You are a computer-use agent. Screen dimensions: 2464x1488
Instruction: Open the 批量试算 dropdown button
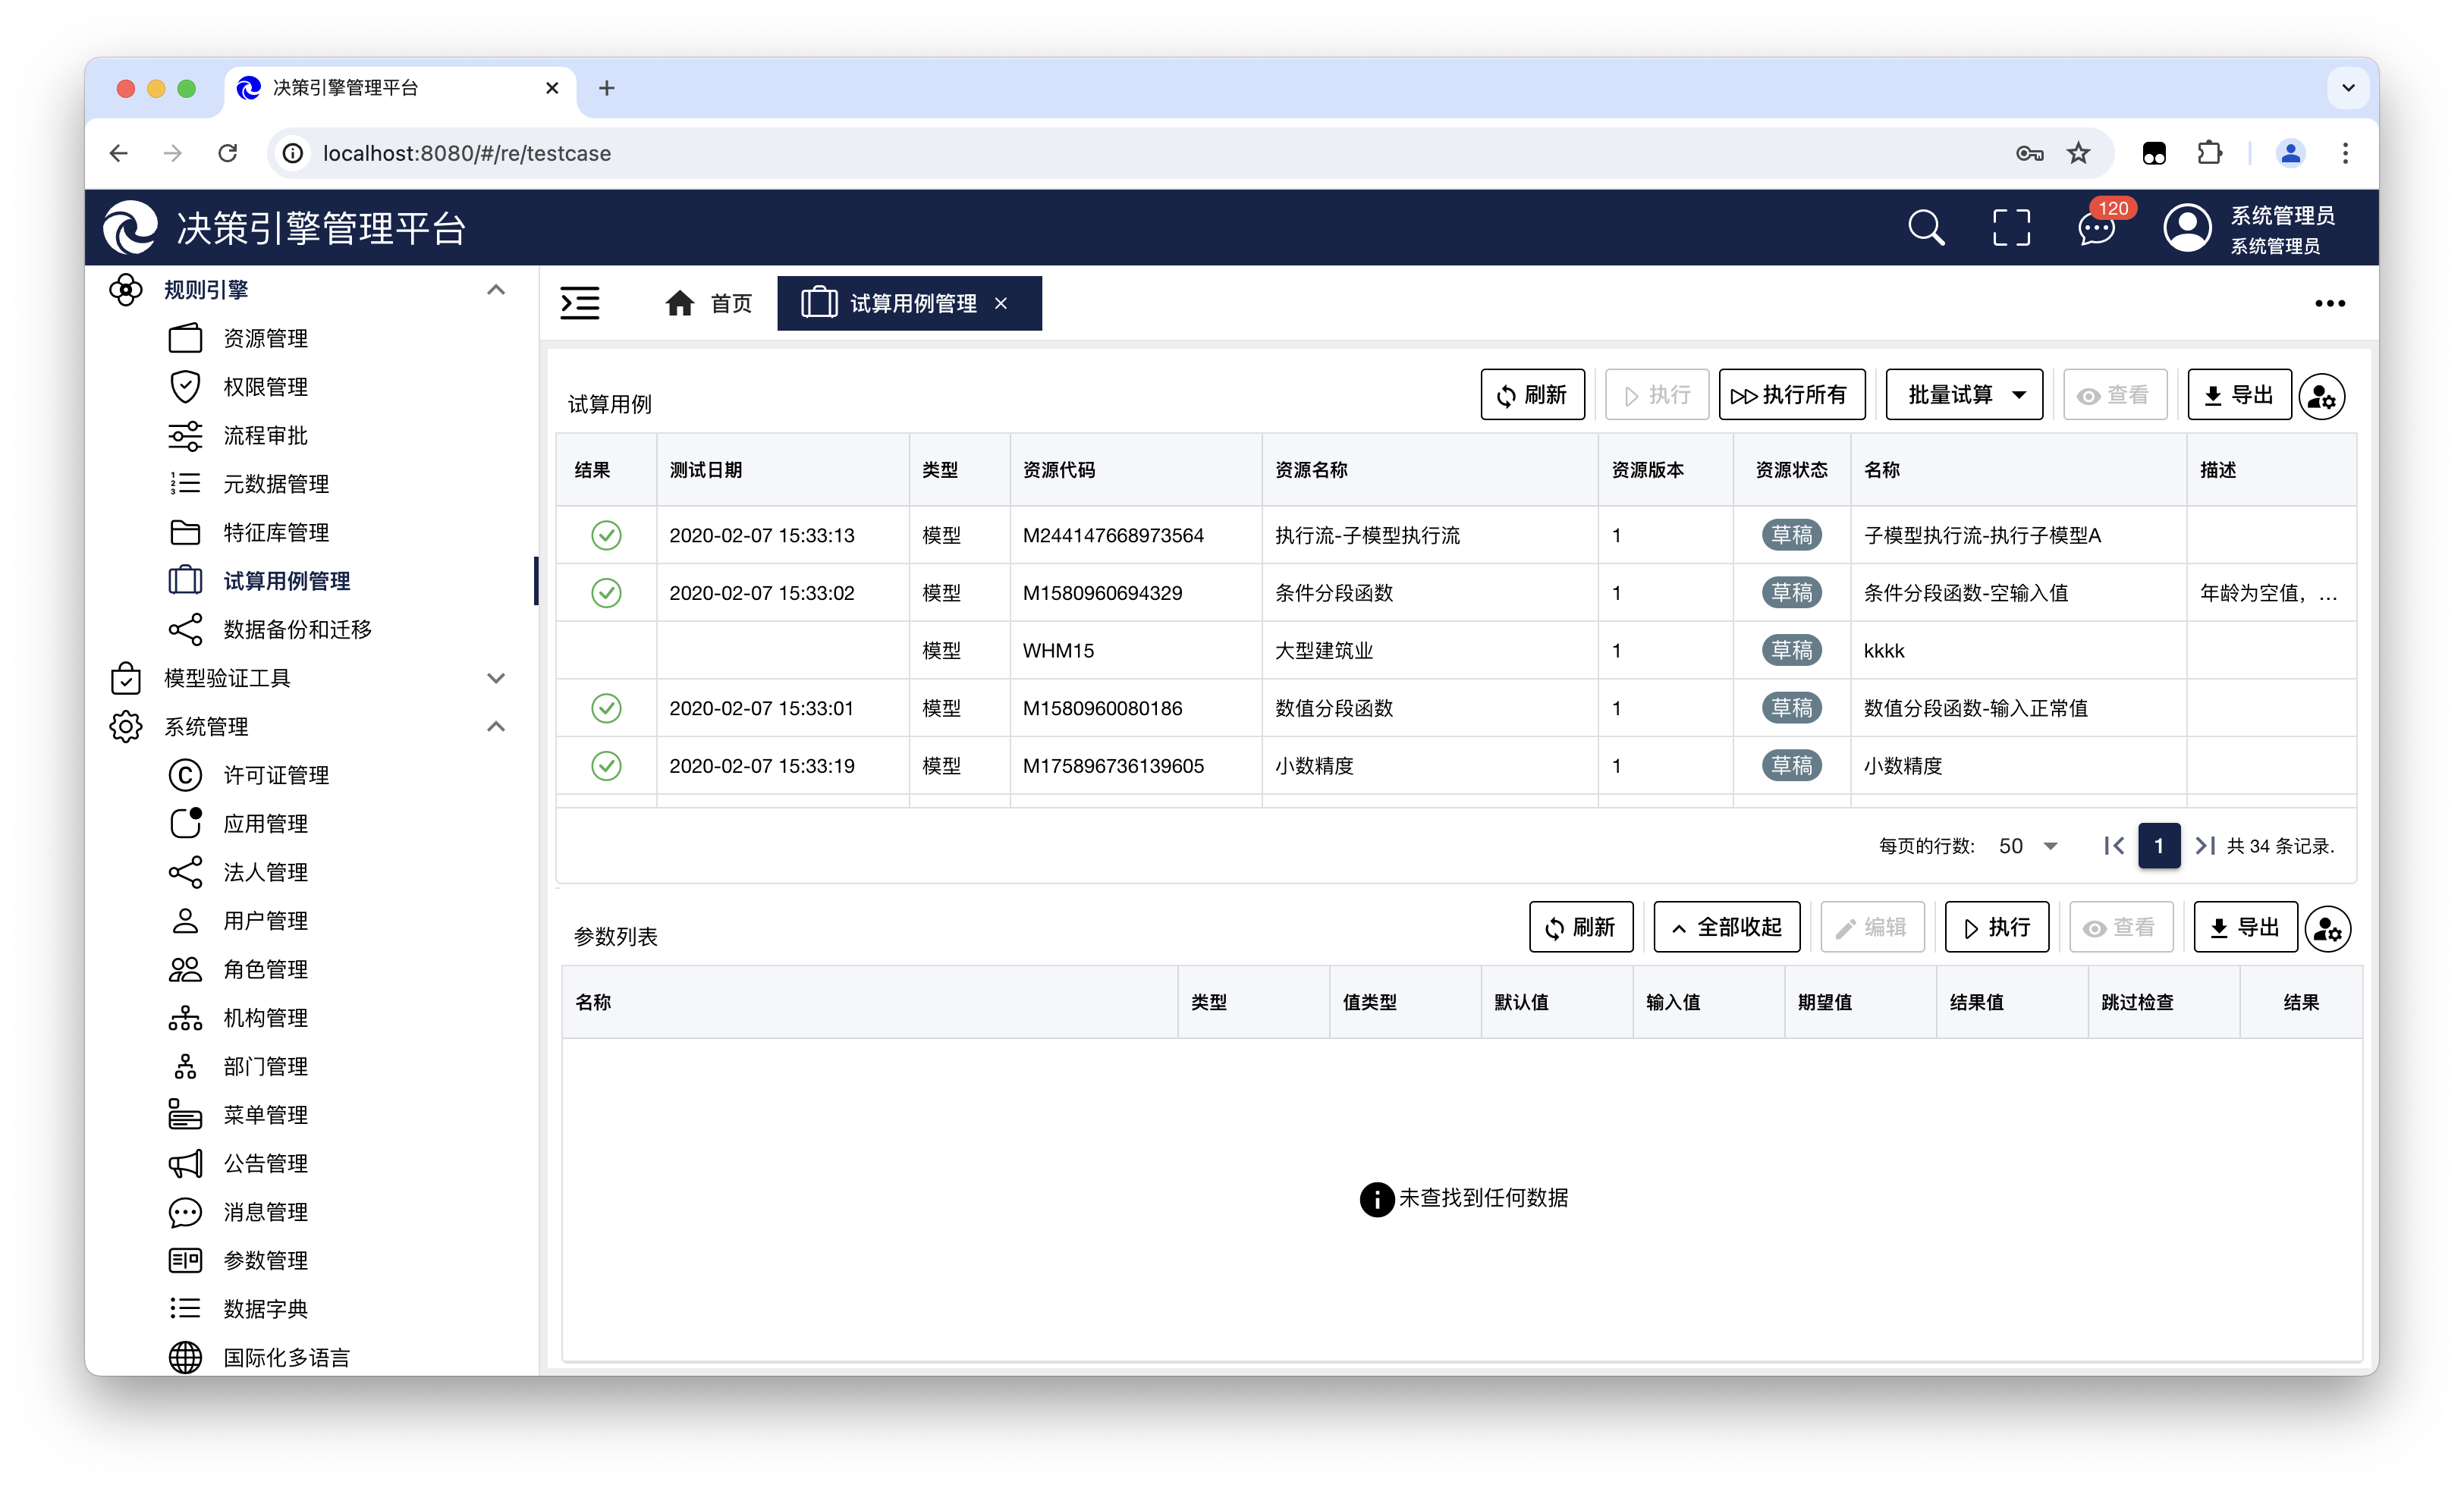(x=1964, y=395)
